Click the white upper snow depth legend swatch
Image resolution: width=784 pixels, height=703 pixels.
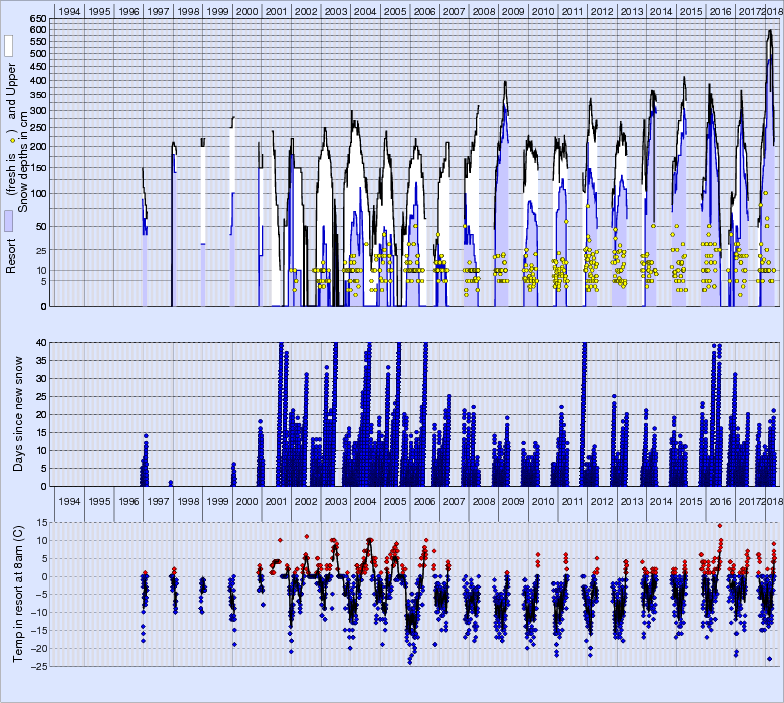click(x=8, y=46)
